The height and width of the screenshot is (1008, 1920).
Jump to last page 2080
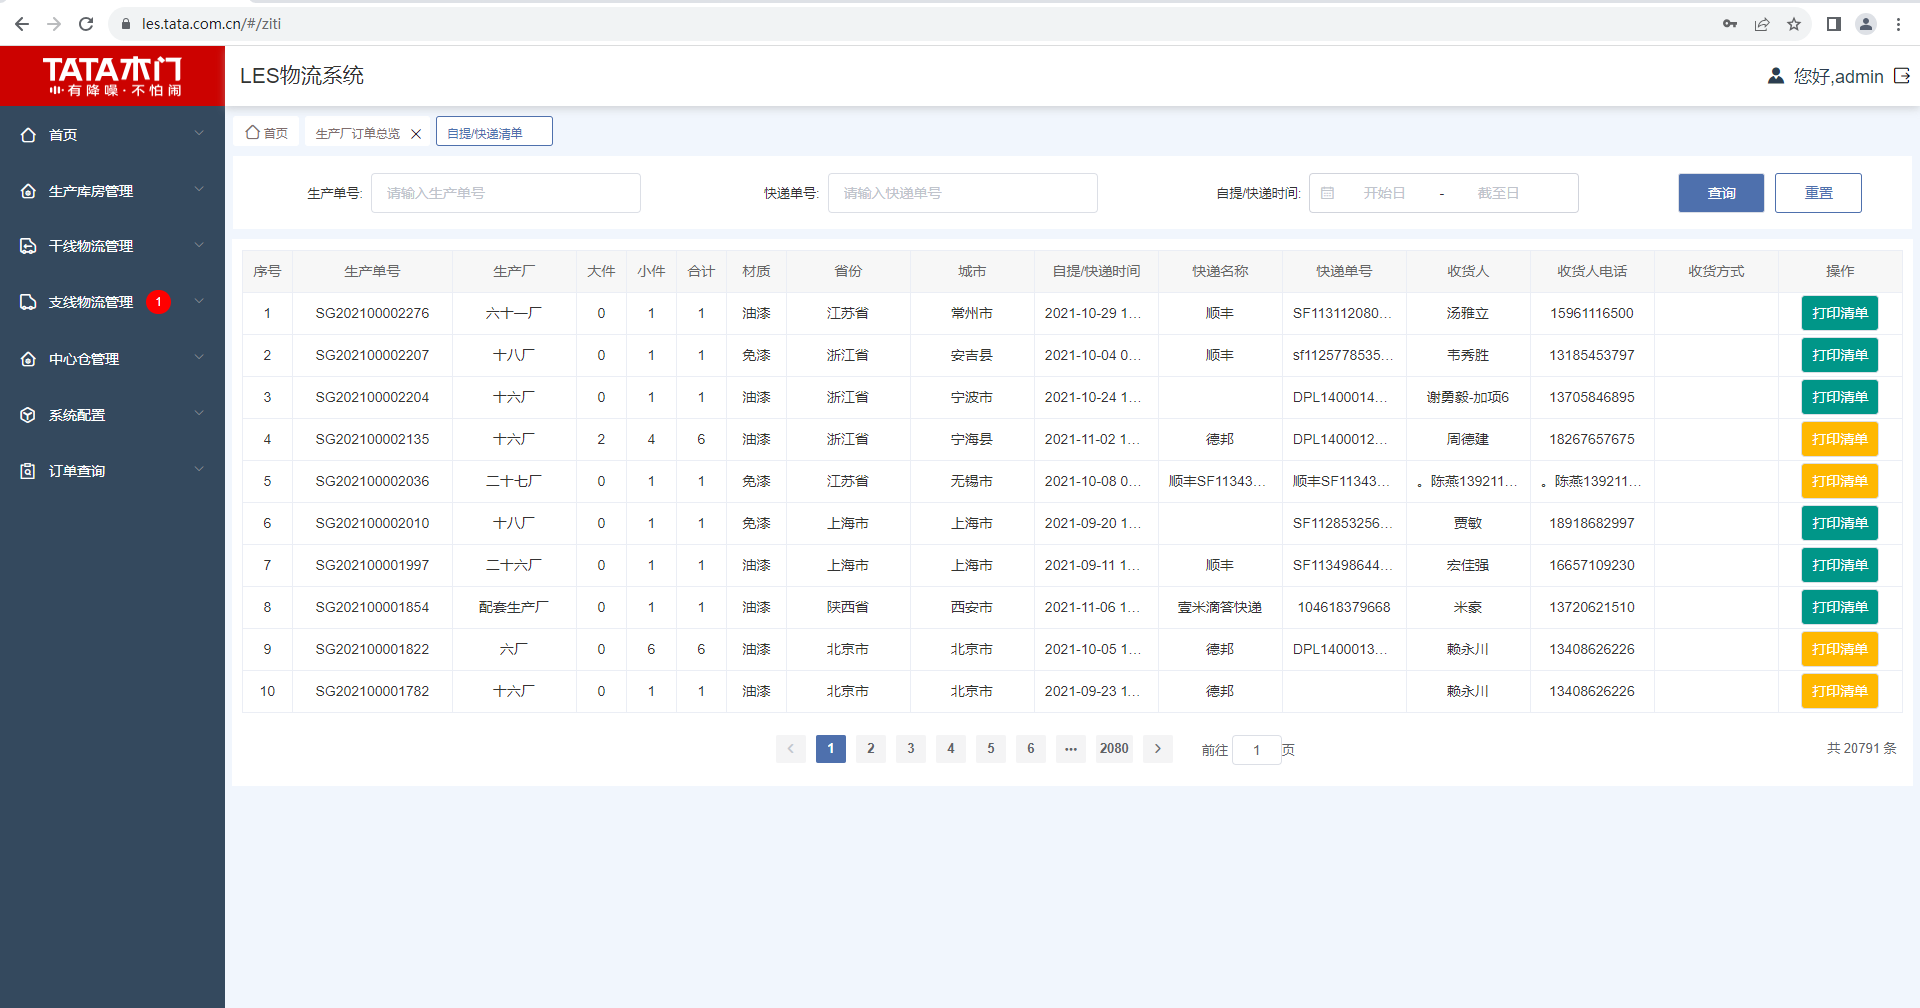click(x=1114, y=748)
